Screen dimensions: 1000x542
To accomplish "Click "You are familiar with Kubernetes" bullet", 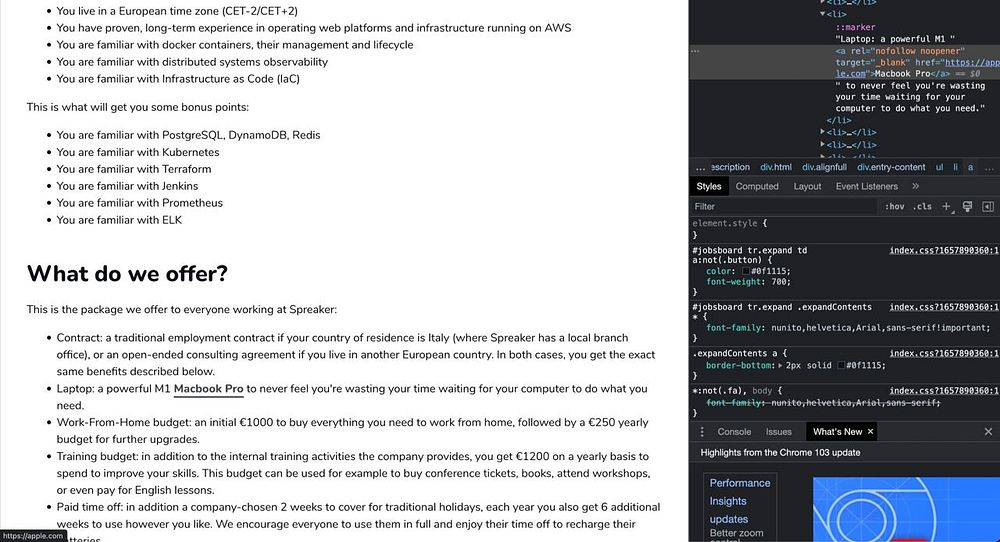I will (x=138, y=152).
